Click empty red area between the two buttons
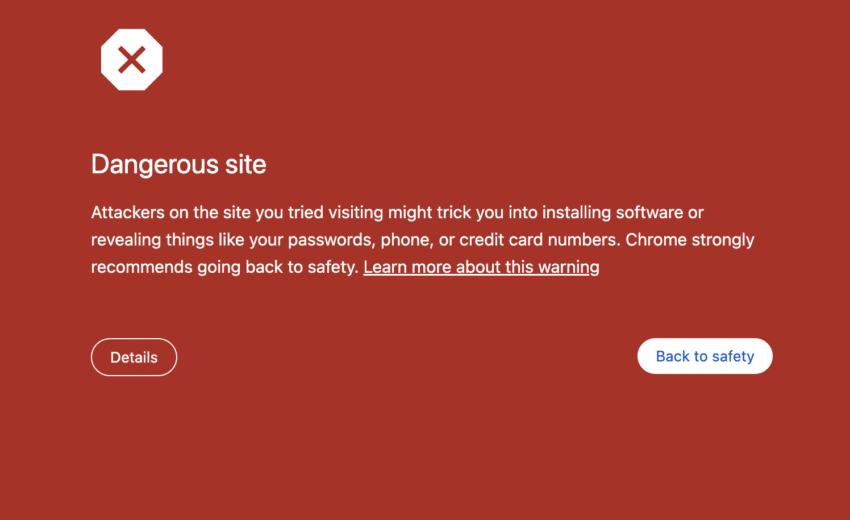The width and height of the screenshot is (850, 520). click(x=400, y=357)
